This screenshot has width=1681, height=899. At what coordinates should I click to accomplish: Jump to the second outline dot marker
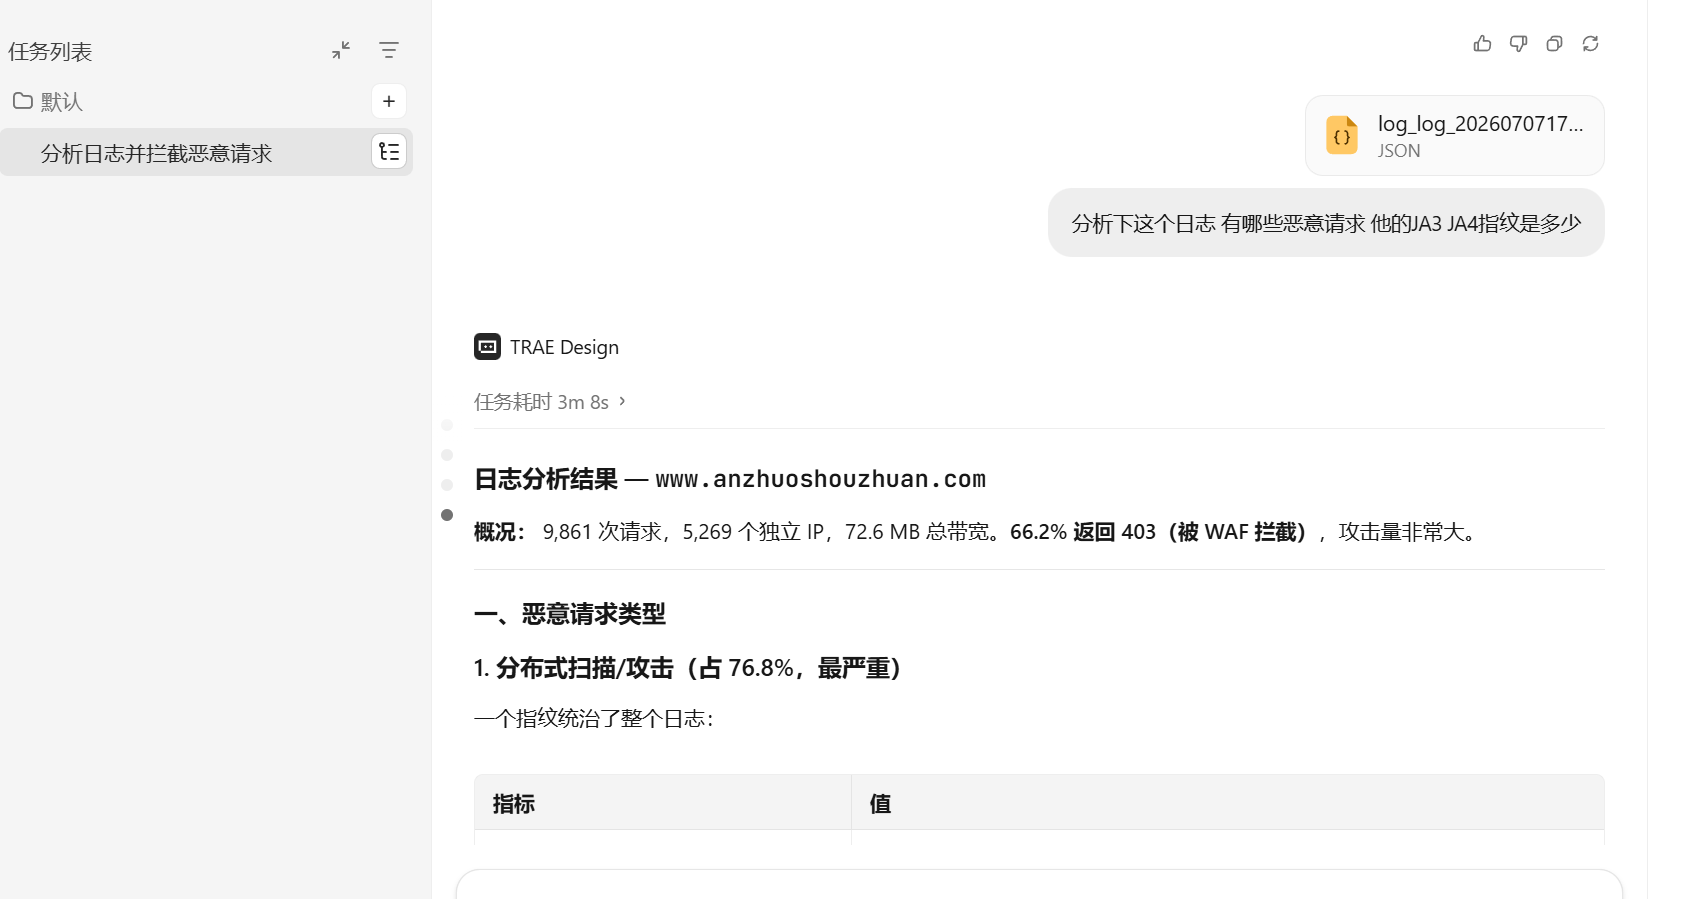coord(447,455)
